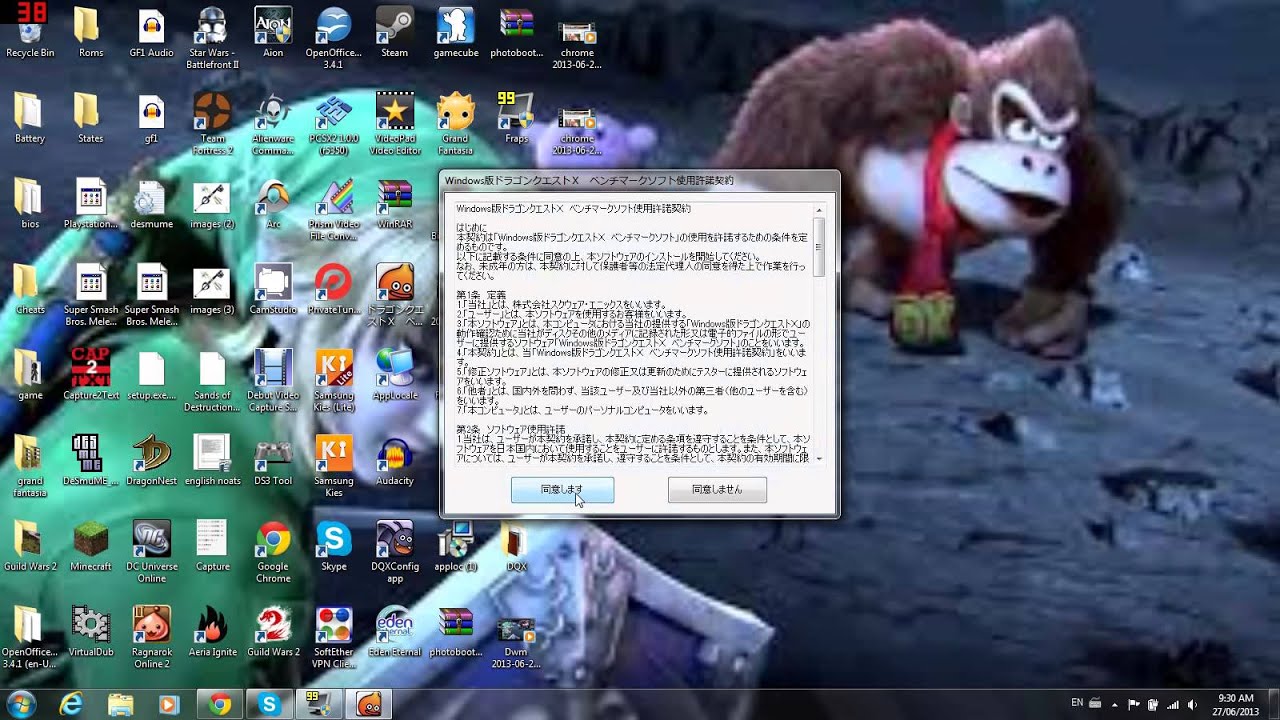Select the PCSX2 desktop shortcut
This screenshot has height=720, width=1280.
pos(333,124)
